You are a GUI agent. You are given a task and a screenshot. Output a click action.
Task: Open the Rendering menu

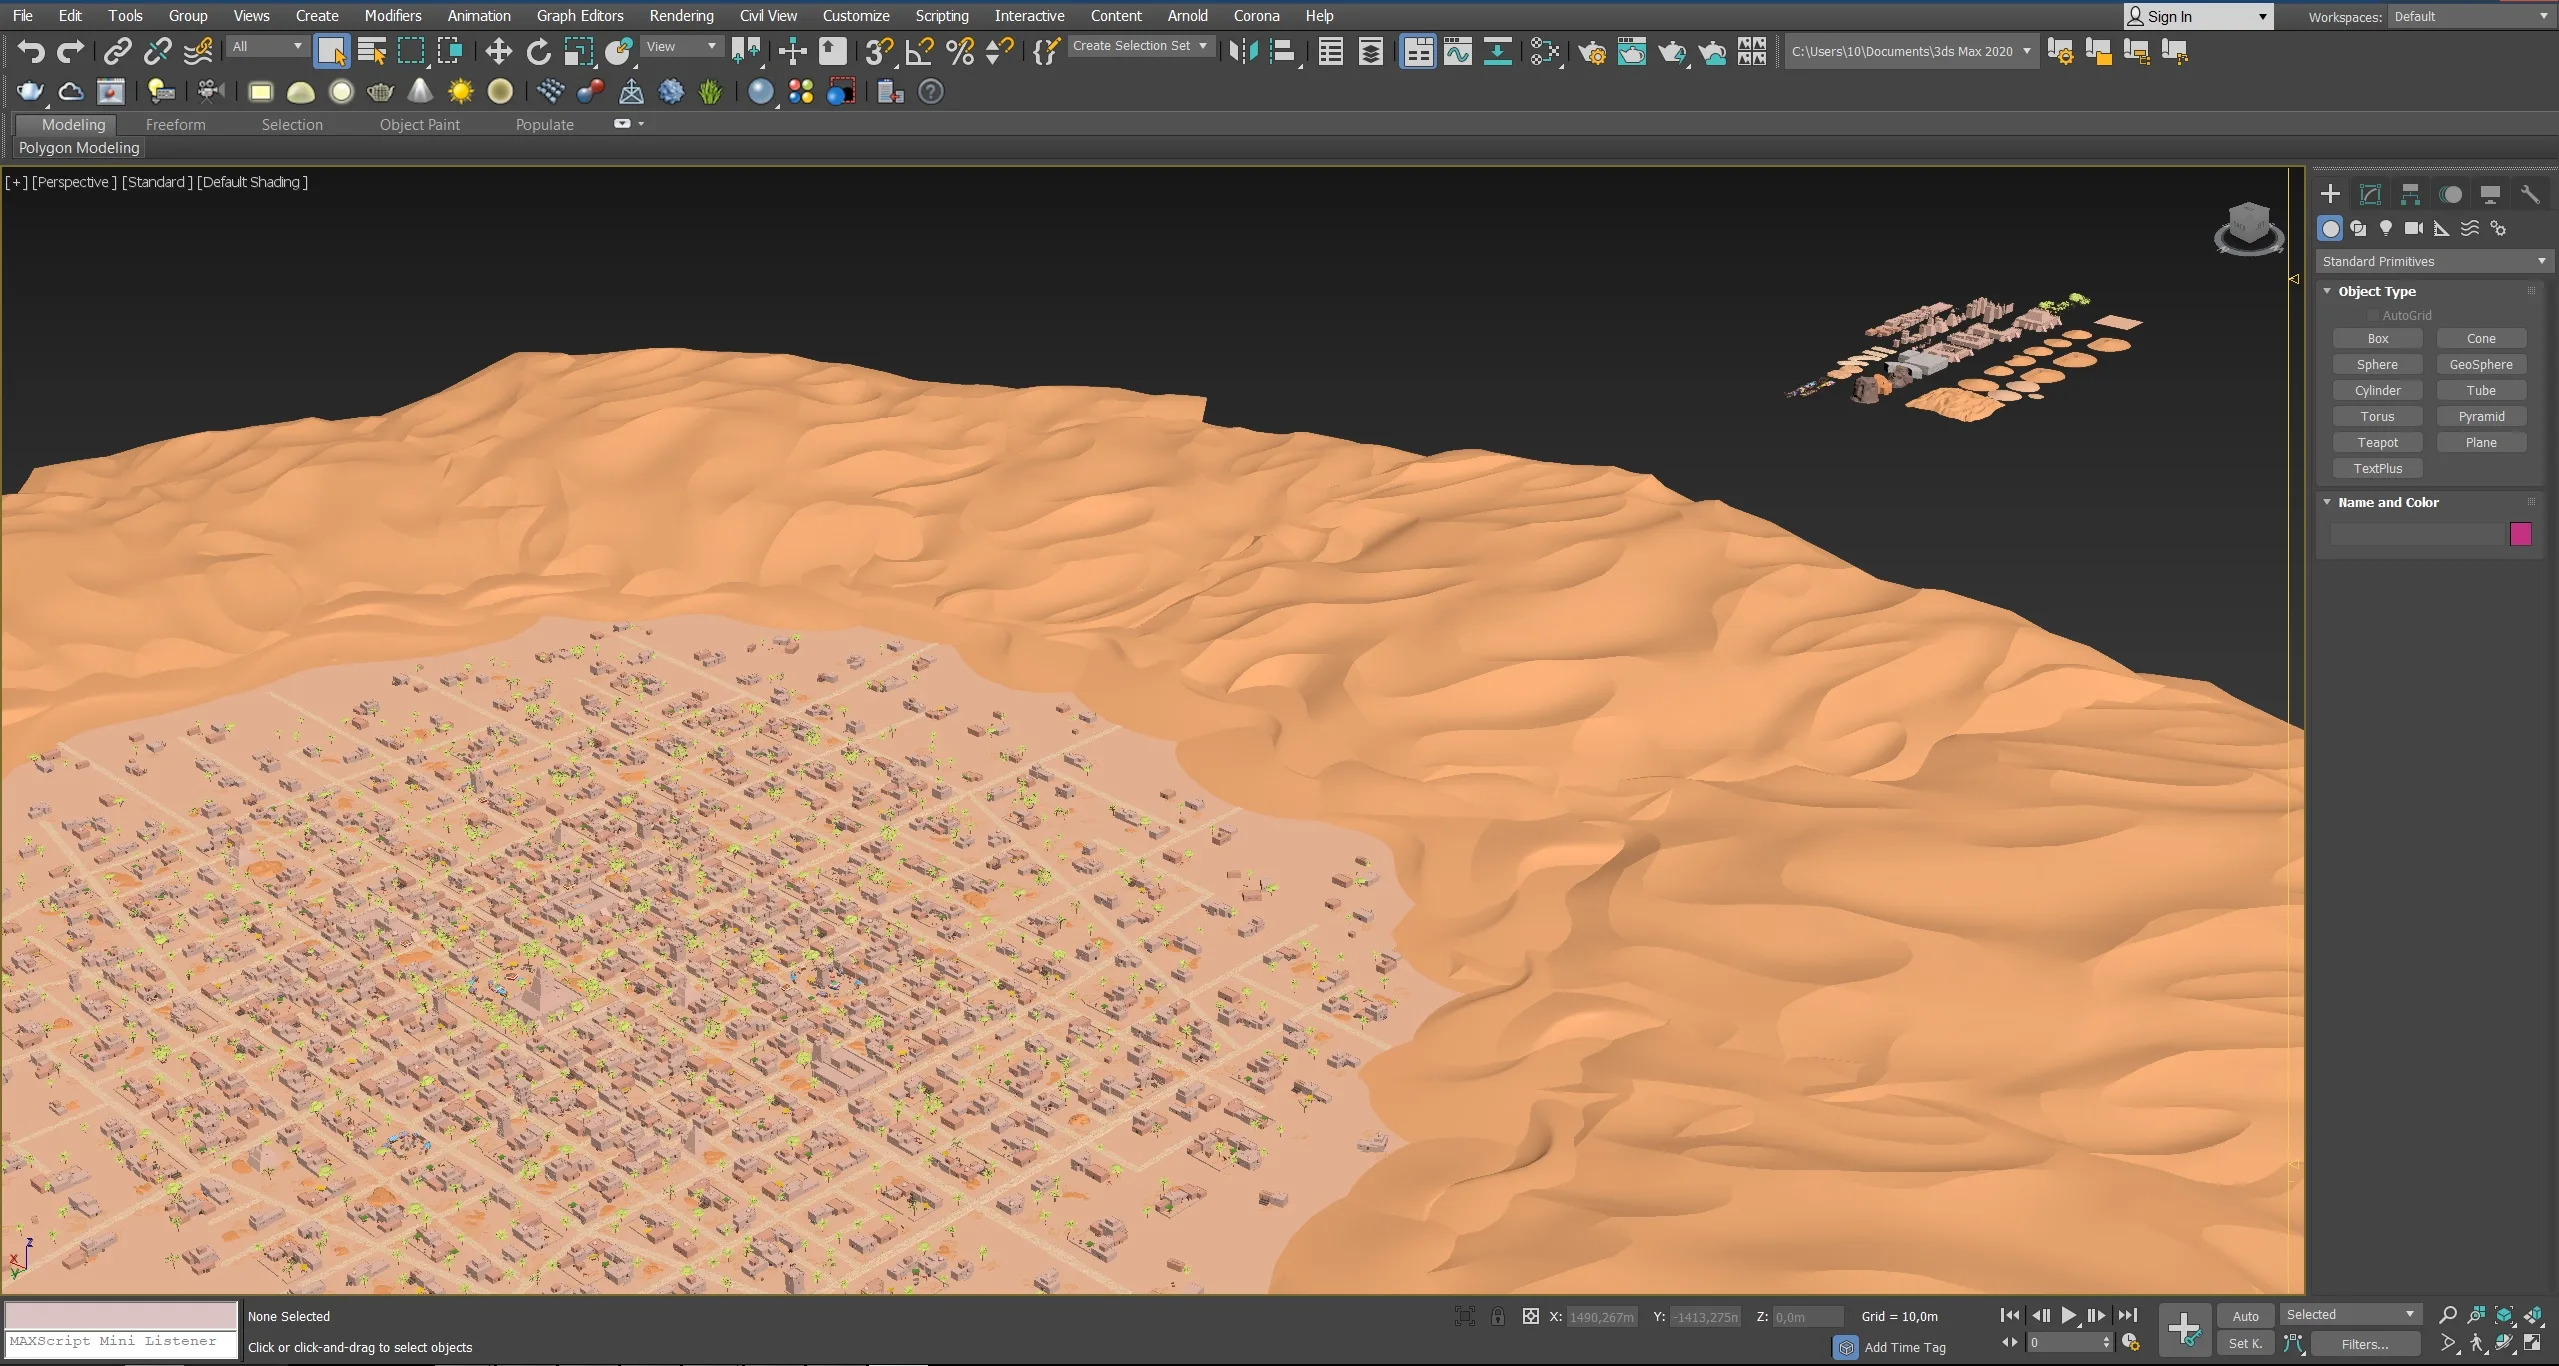(681, 15)
